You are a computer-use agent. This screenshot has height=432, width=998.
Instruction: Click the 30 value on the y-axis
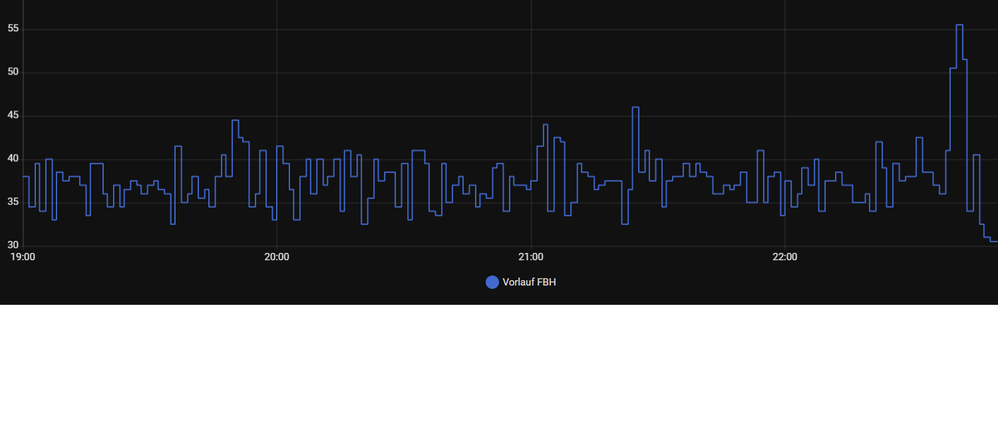[13, 245]
